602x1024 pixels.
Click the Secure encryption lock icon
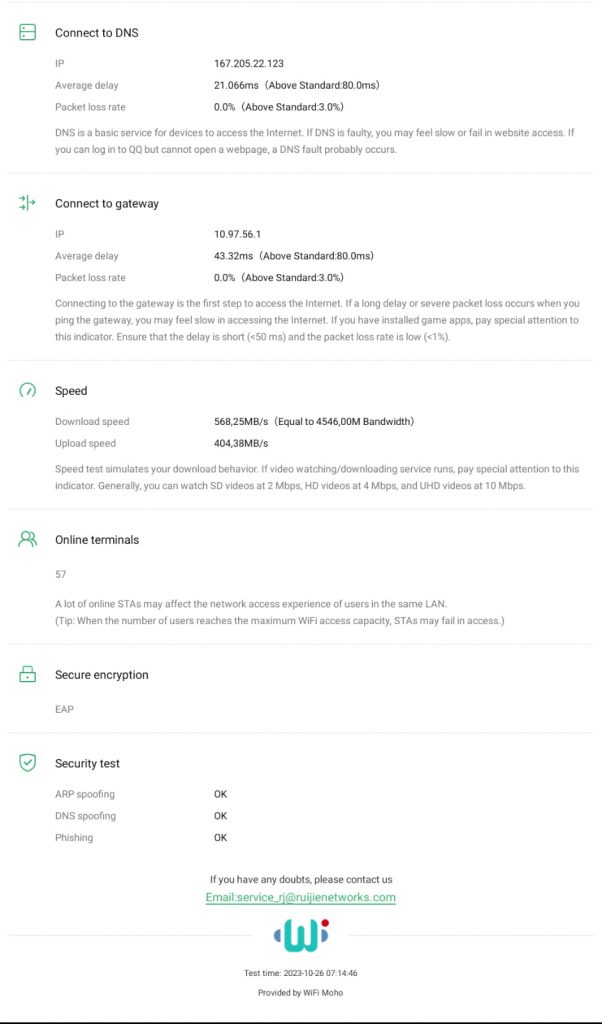pos(27,675)
